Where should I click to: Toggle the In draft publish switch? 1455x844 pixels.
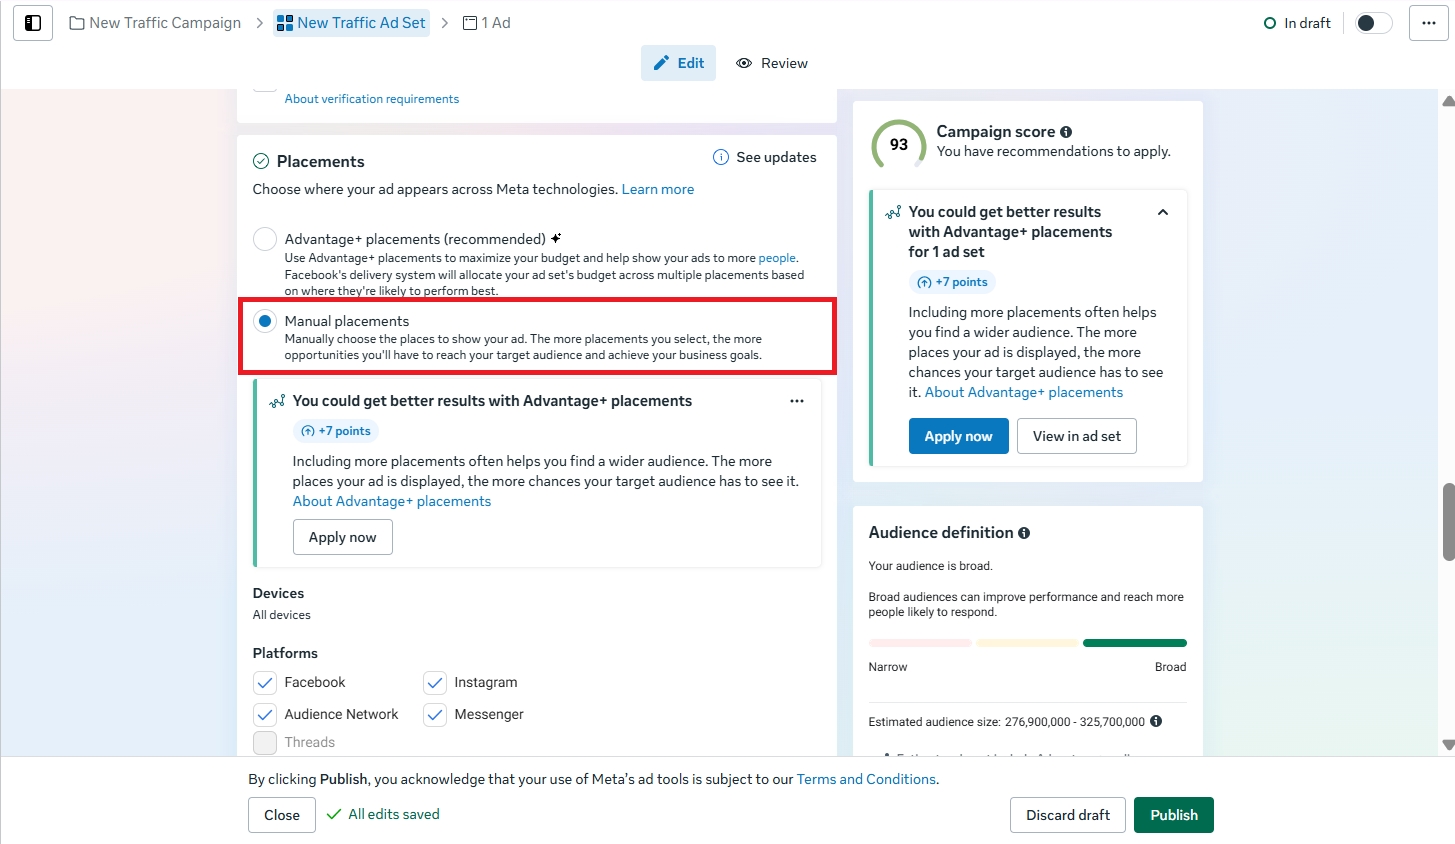[x=1373, y=23]
